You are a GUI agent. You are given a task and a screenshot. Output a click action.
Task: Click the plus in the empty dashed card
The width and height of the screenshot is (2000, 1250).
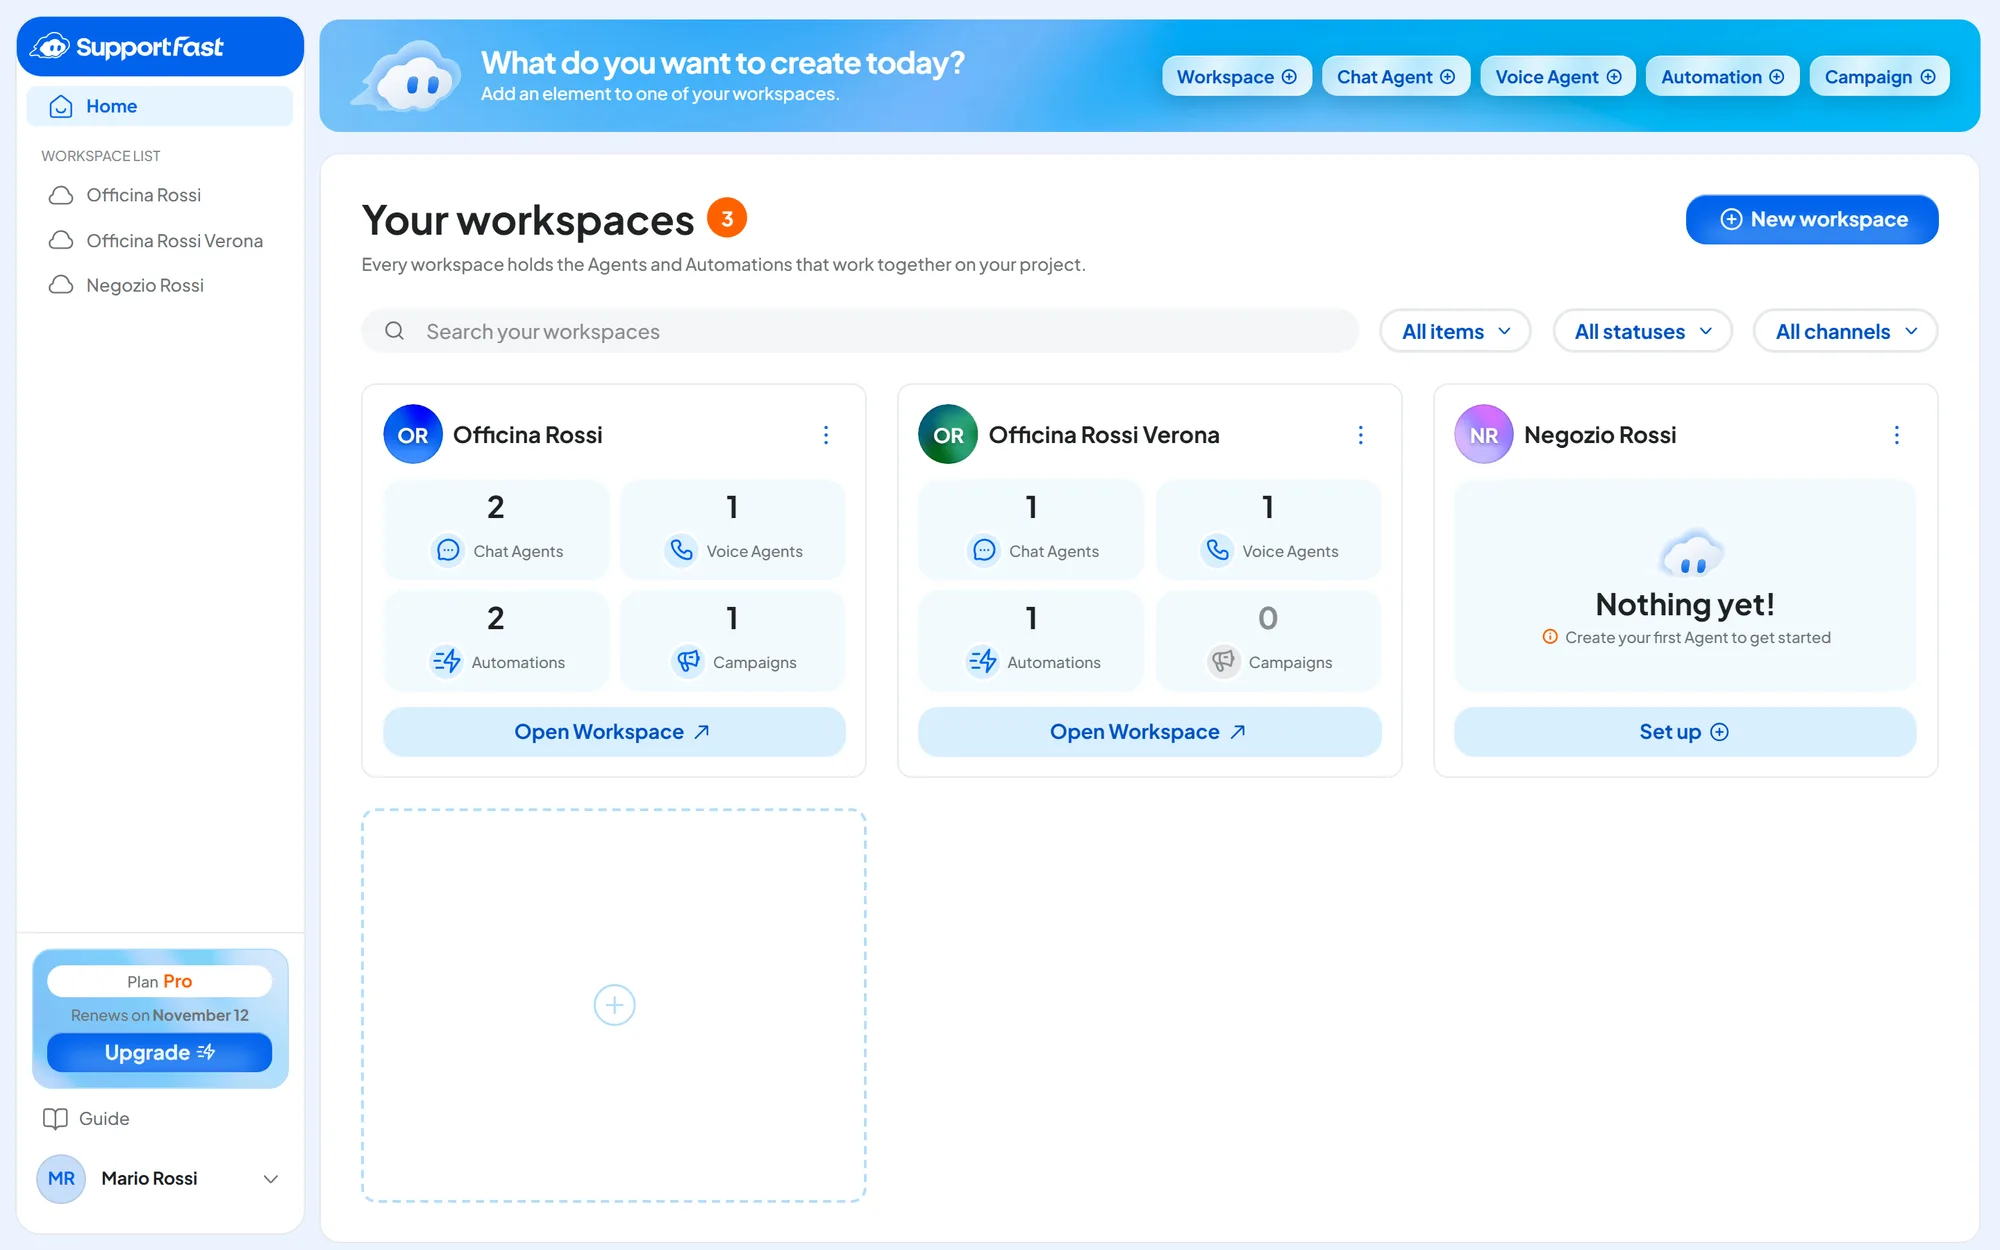coord(614,1005)
